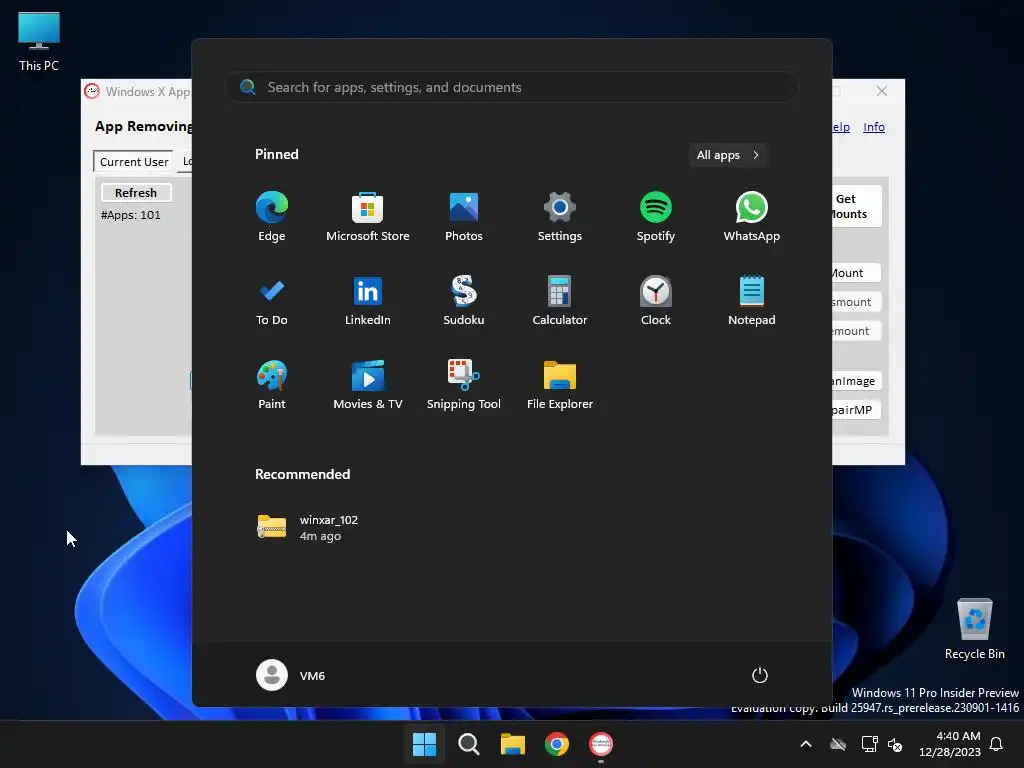The image size is (1024, 768).
Task: Open the To Do app
Action: click(x=272, y=301)
